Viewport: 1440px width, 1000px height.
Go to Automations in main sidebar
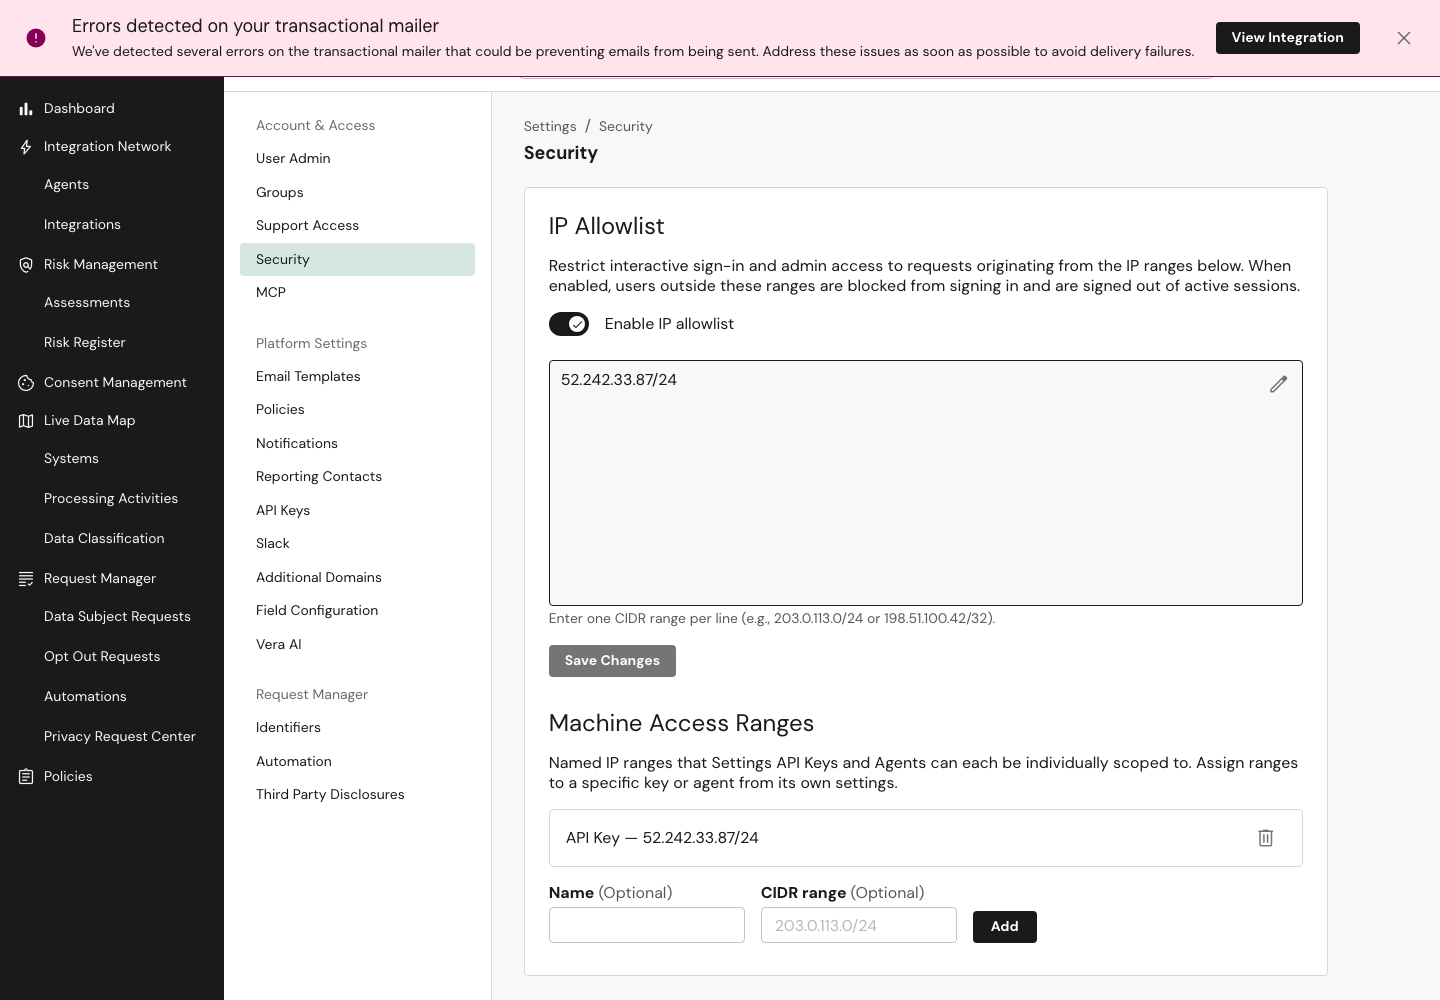[x=85, y=697]
